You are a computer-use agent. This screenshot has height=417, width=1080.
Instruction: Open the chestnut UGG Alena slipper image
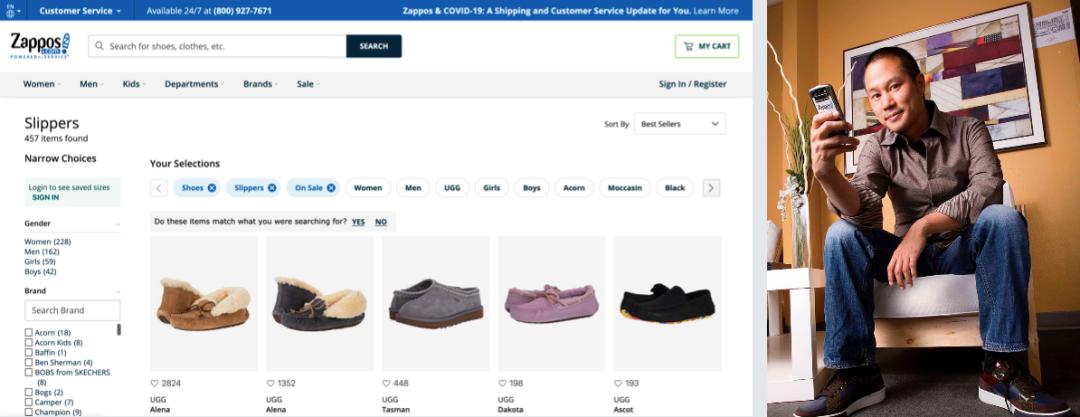204,304
